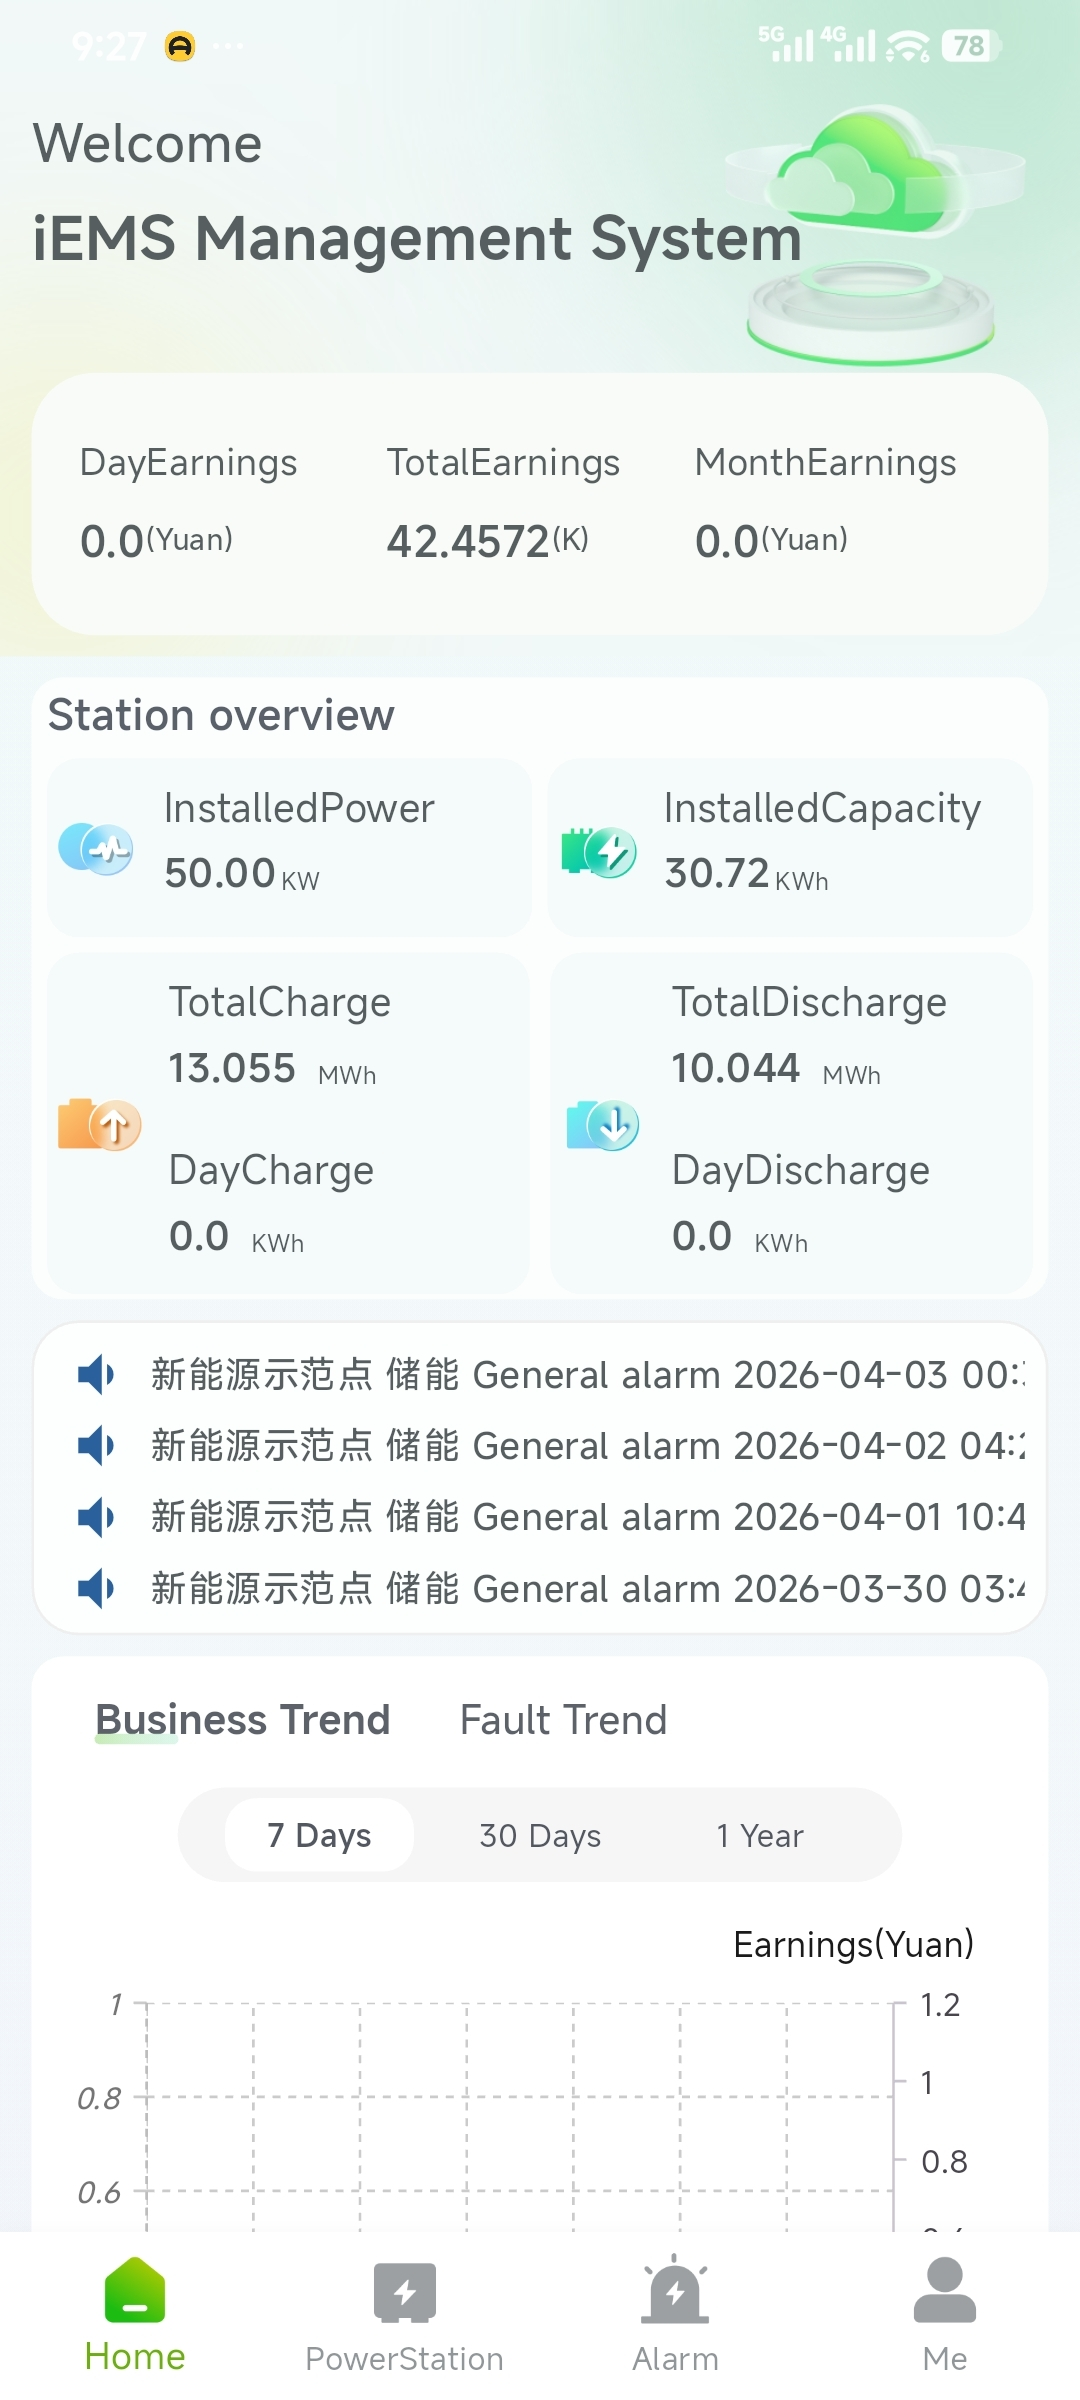Select the 7 Days range

tap(319, 1835)
